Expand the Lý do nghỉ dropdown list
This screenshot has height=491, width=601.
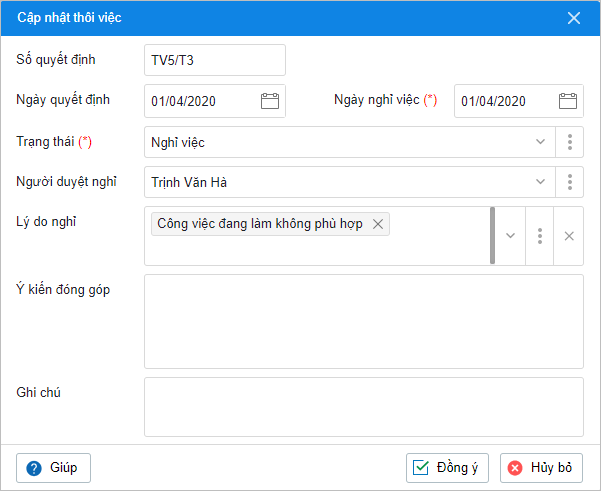[510, 236]
